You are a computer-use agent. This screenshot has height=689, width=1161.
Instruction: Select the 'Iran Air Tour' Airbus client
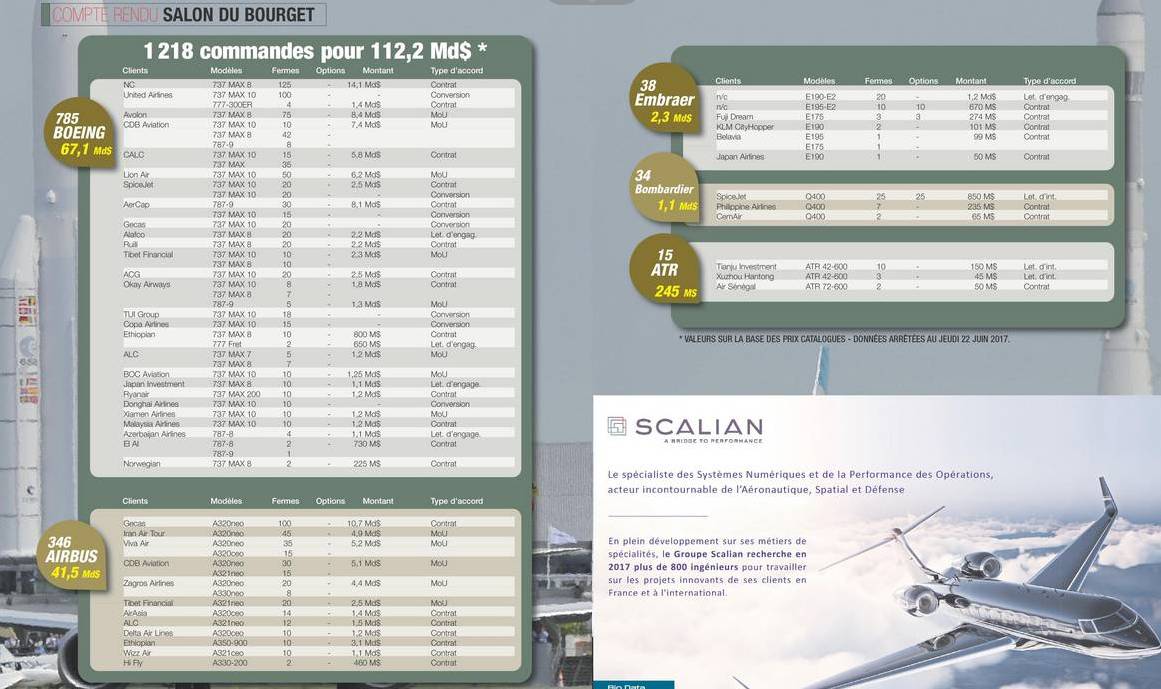(x=144, y=533)
